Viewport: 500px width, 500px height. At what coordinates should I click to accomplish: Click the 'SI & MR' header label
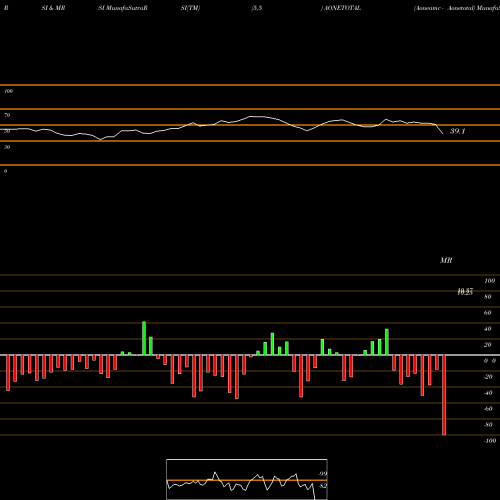pos(53,8)
